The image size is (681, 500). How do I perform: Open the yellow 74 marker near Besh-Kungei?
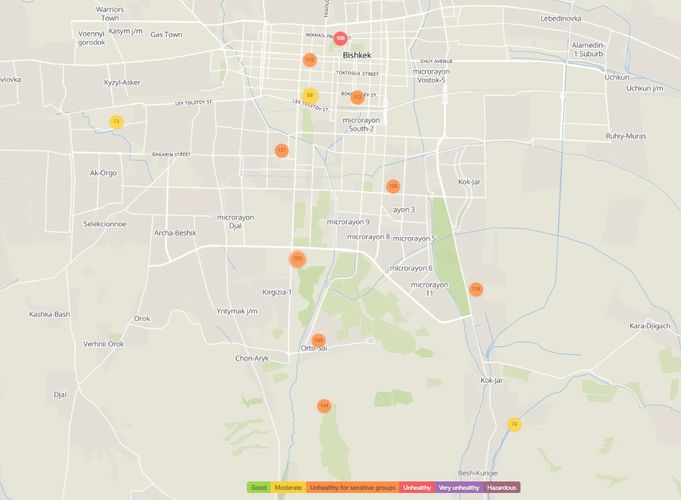coord(514,424)
